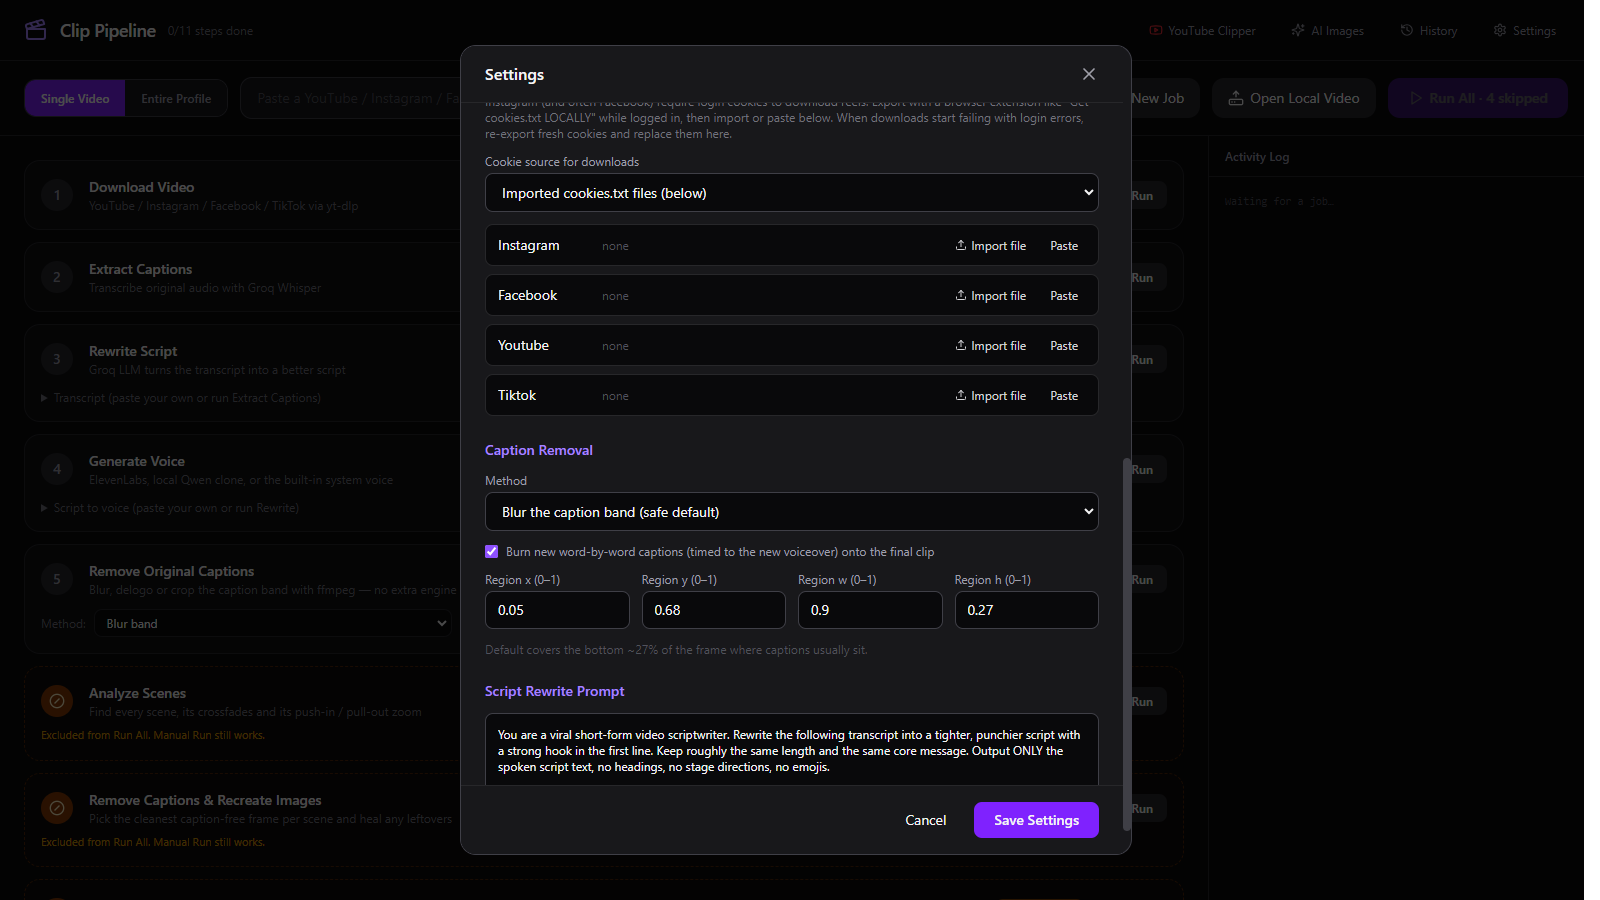Viewport: 1600px width, 900px height.
Task: Expand Script to voice section under Generate Voice
Action: (x=170, y=508)
